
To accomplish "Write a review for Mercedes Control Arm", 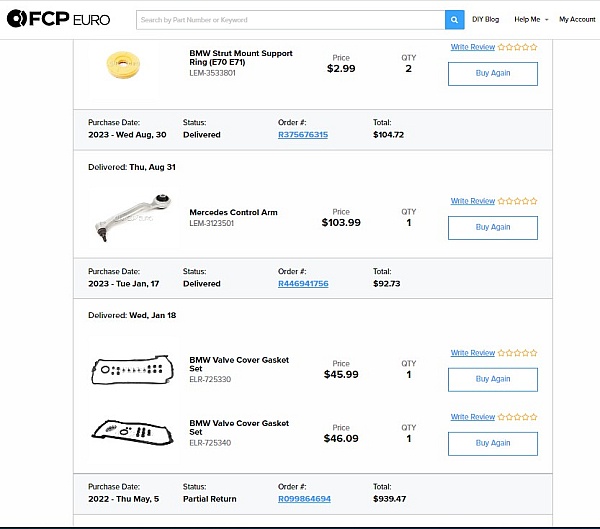I will pos(473,201).
